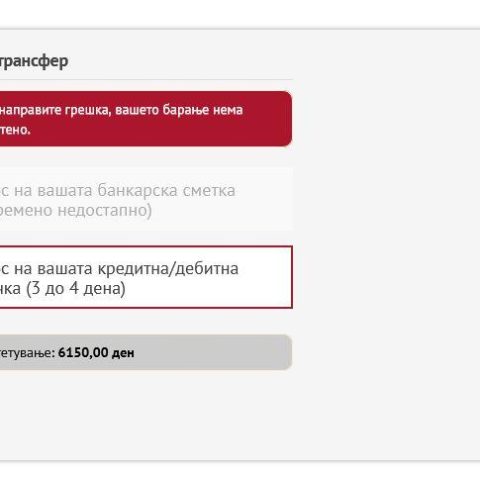480x480 pixels.
Task: Click the divider line under трансфер heading
Action: pyautogui.click(x=146, y=80)
